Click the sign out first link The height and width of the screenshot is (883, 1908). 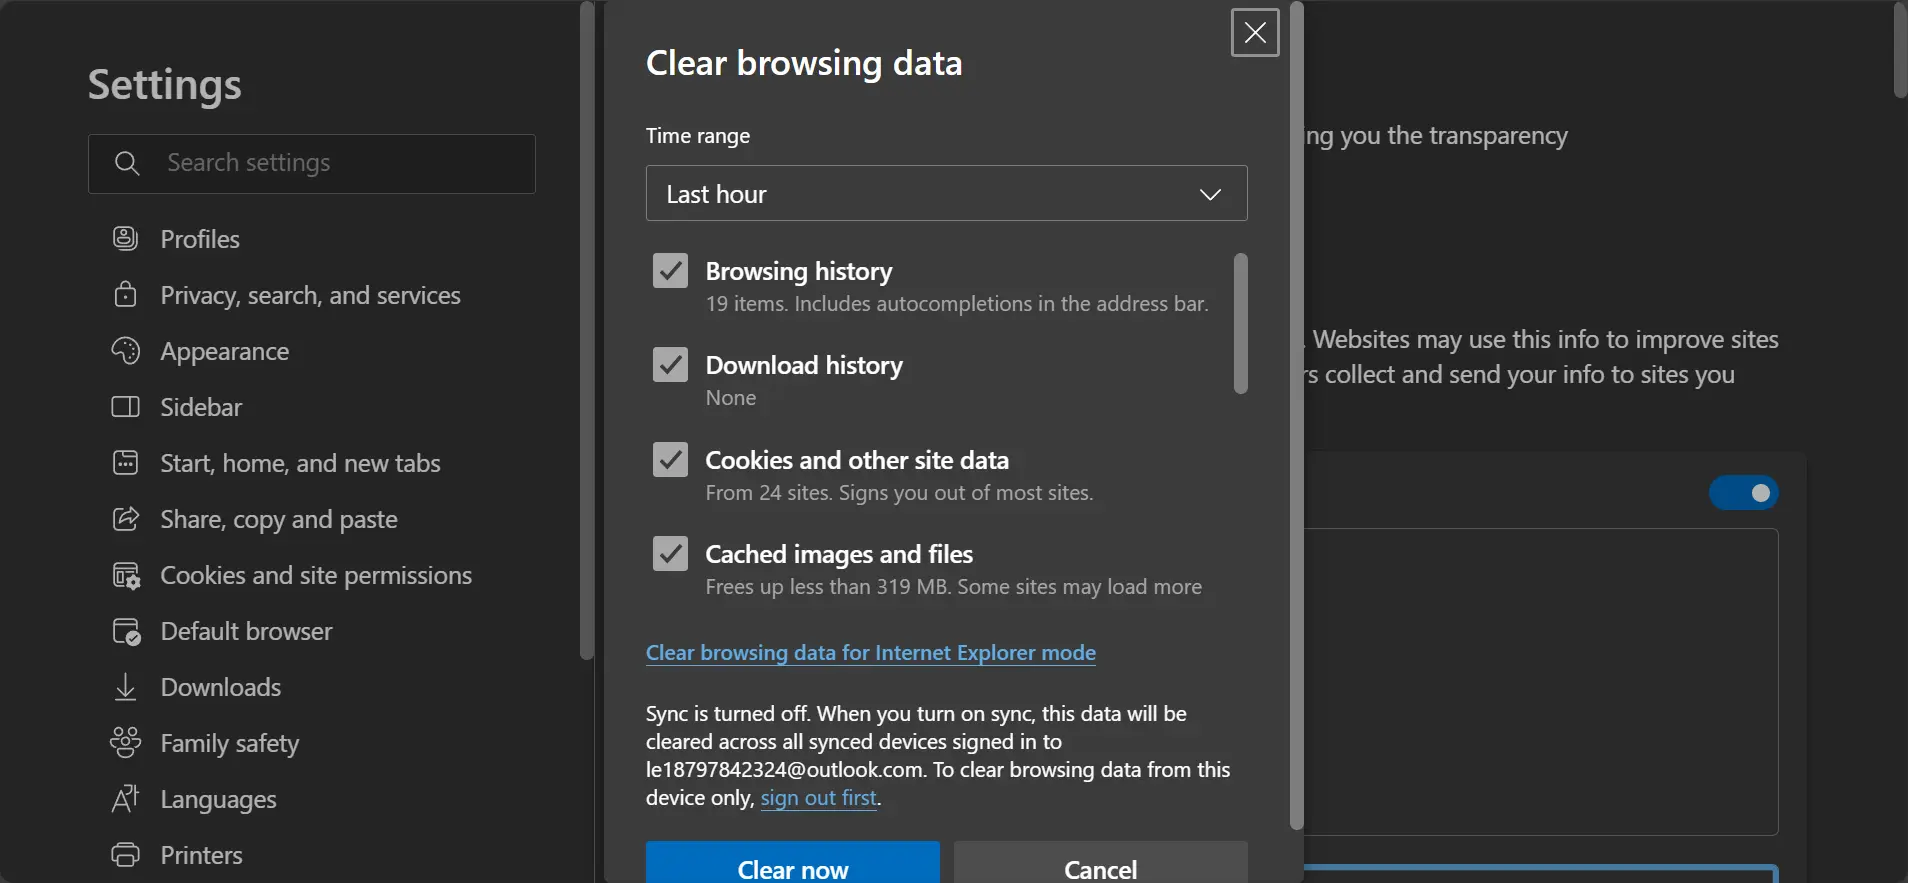tap(818, 797)
